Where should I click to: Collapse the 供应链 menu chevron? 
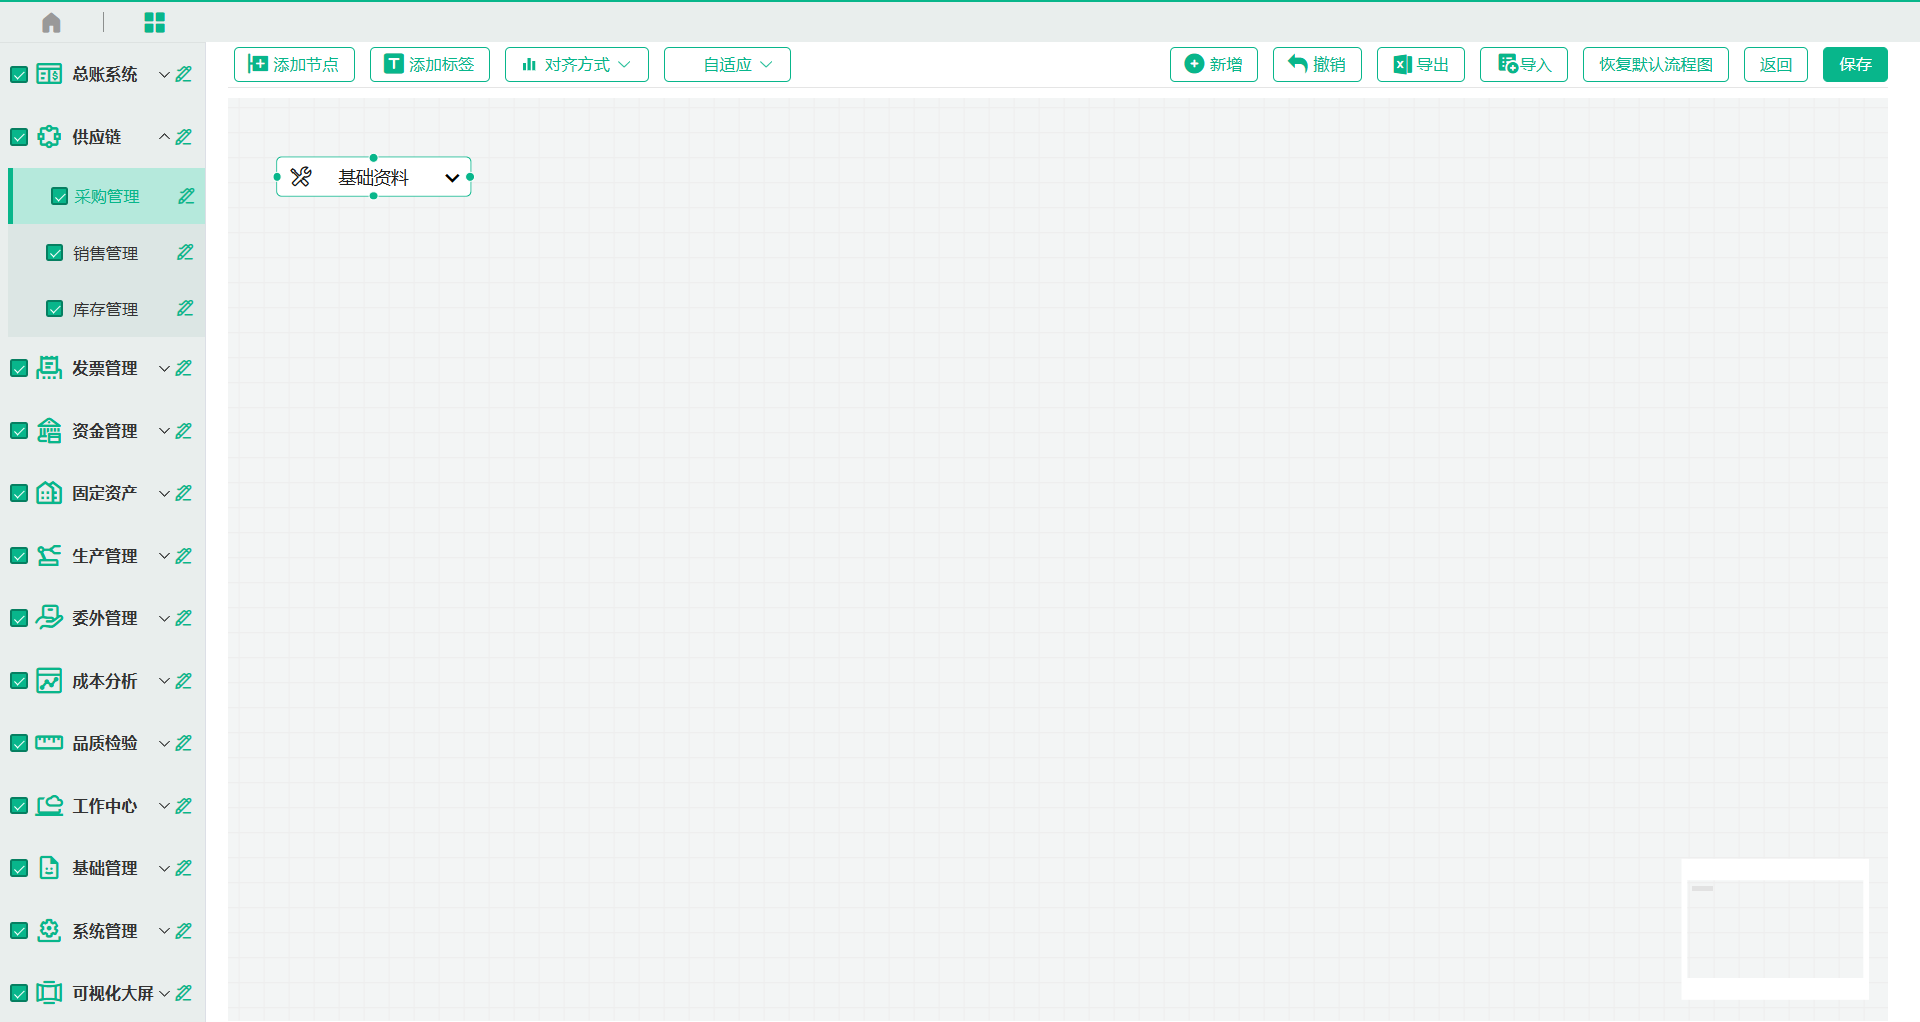coord(164,137)
